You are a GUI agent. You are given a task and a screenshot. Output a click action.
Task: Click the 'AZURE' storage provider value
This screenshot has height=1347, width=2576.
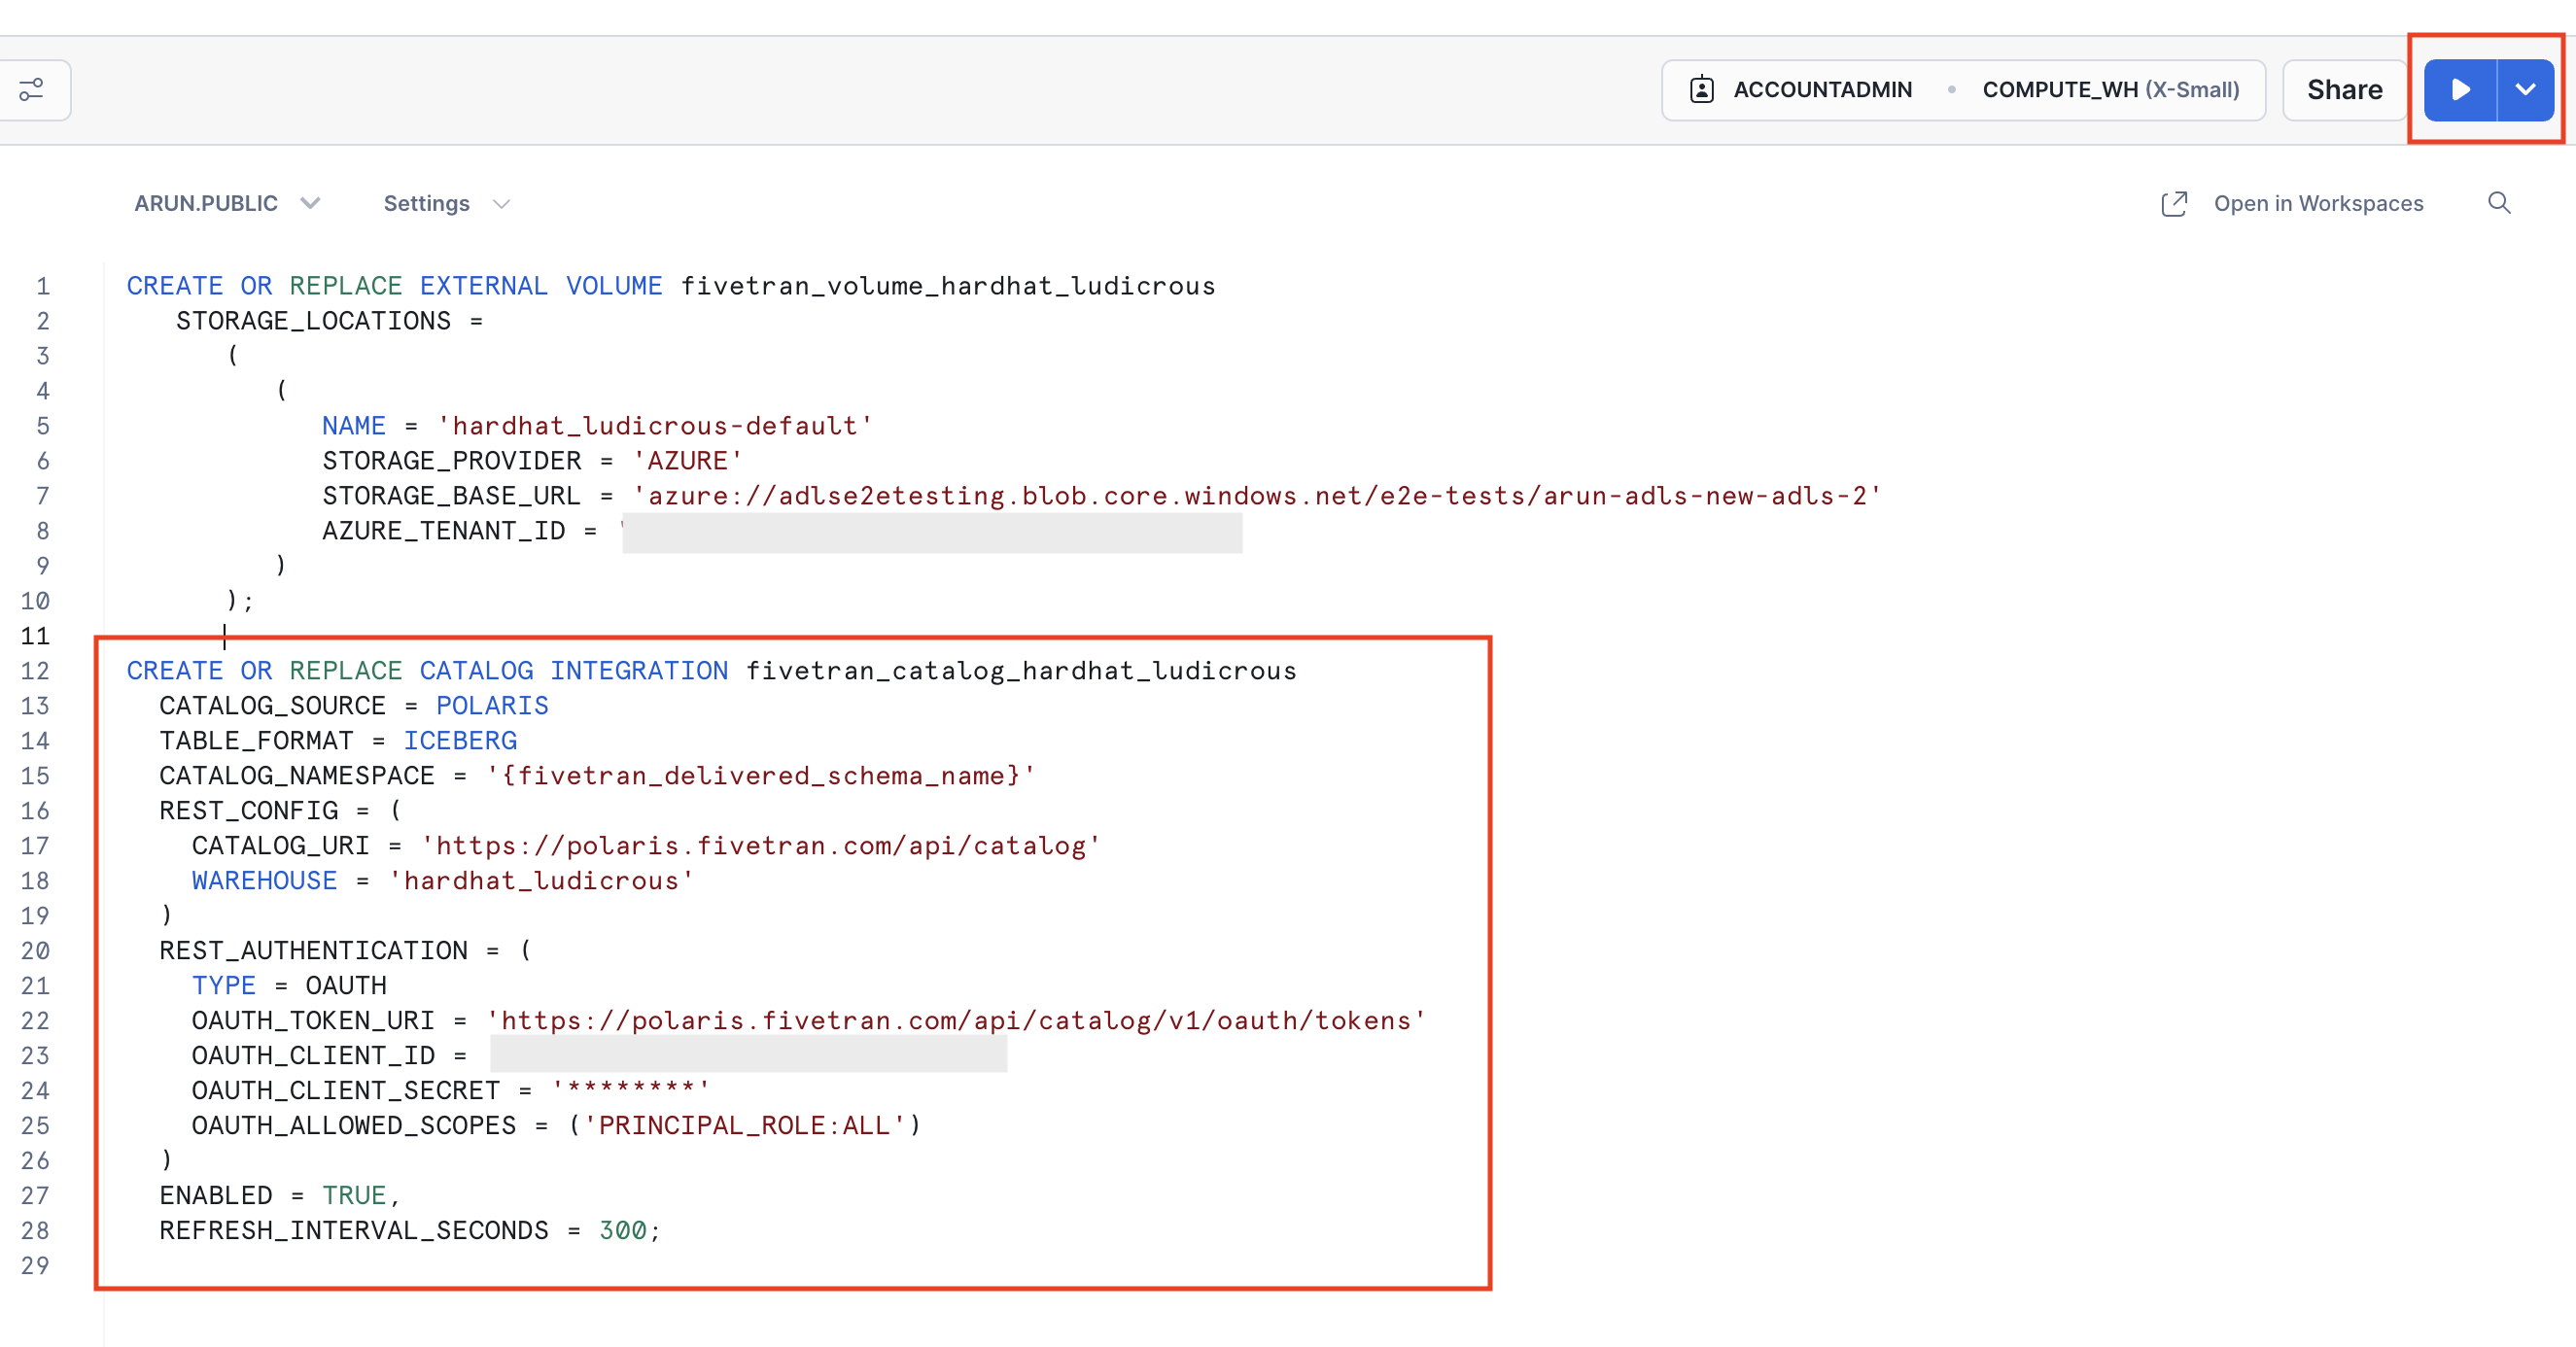point(687,461)
